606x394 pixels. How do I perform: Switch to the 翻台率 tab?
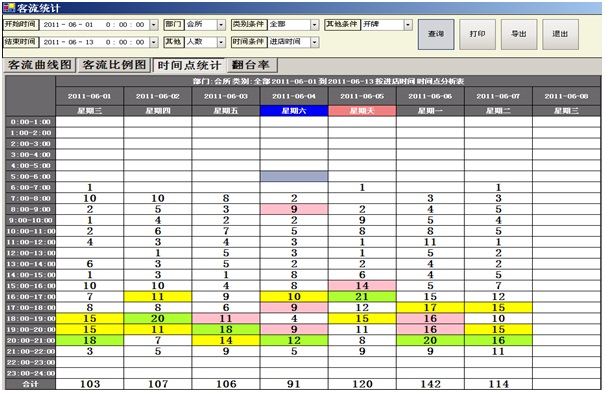(252, 65)
